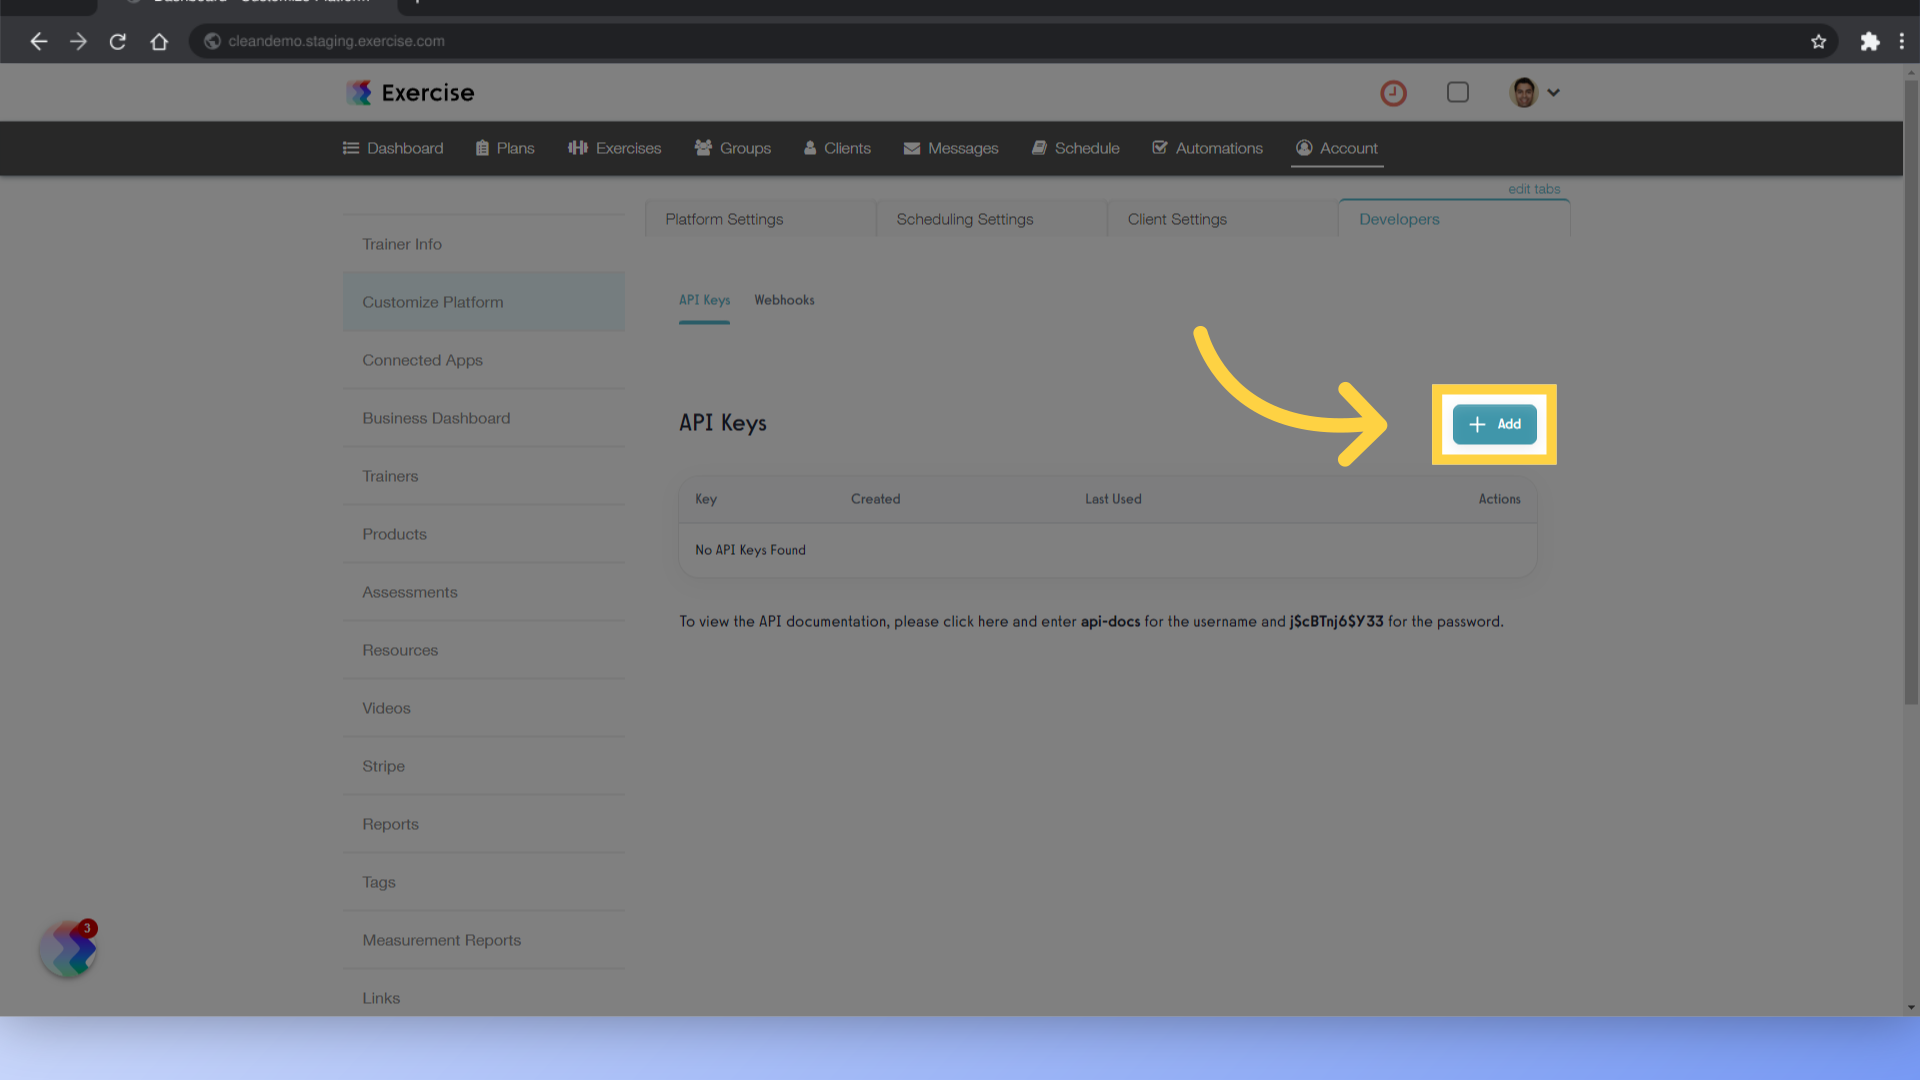Screen dimensions: 1920x1080
Task: Click the Account navigation icon
Action: (x=1304, y=148)
